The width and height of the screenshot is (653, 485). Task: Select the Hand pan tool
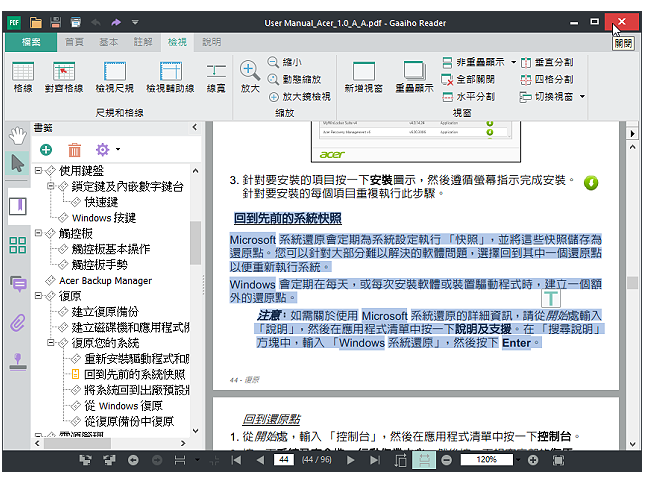[x=17, y=136]
